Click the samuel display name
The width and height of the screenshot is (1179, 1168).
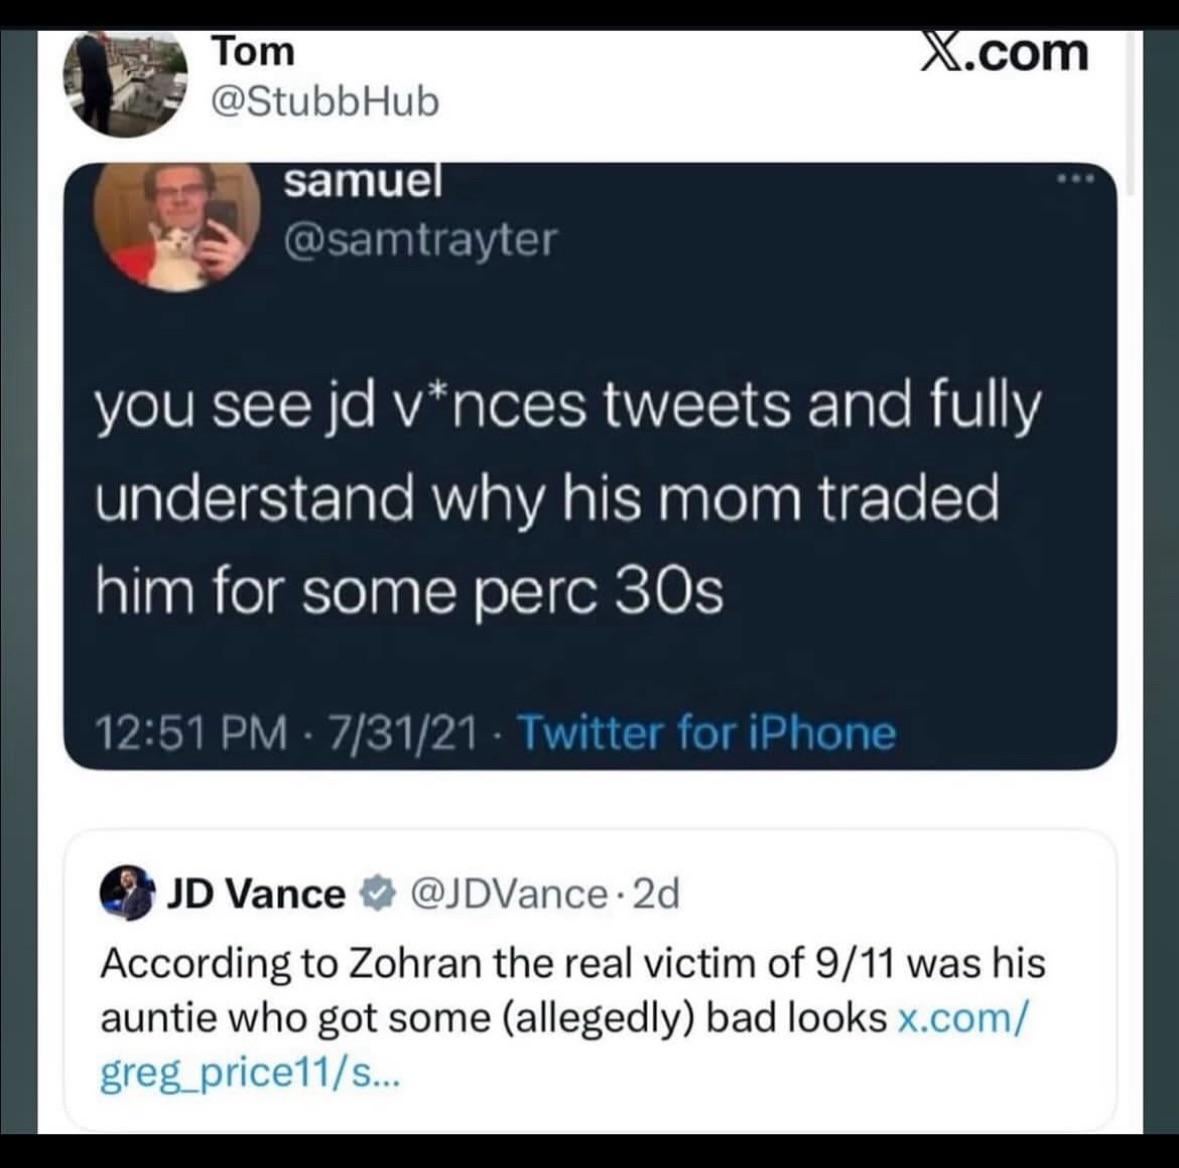362,181
